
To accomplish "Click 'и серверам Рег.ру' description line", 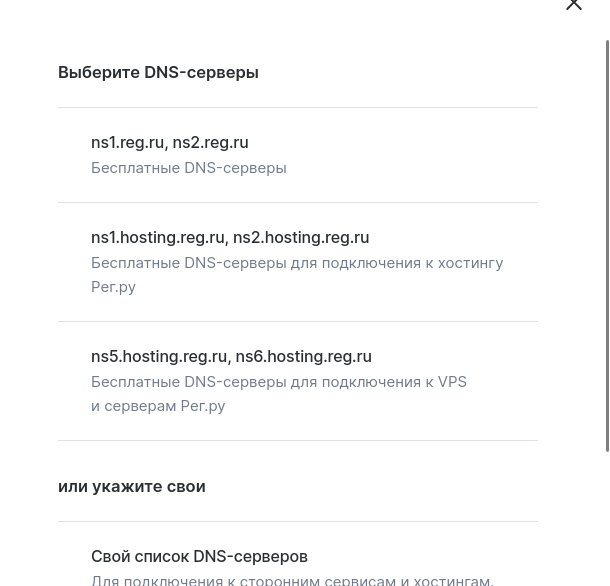I will 158,406.
